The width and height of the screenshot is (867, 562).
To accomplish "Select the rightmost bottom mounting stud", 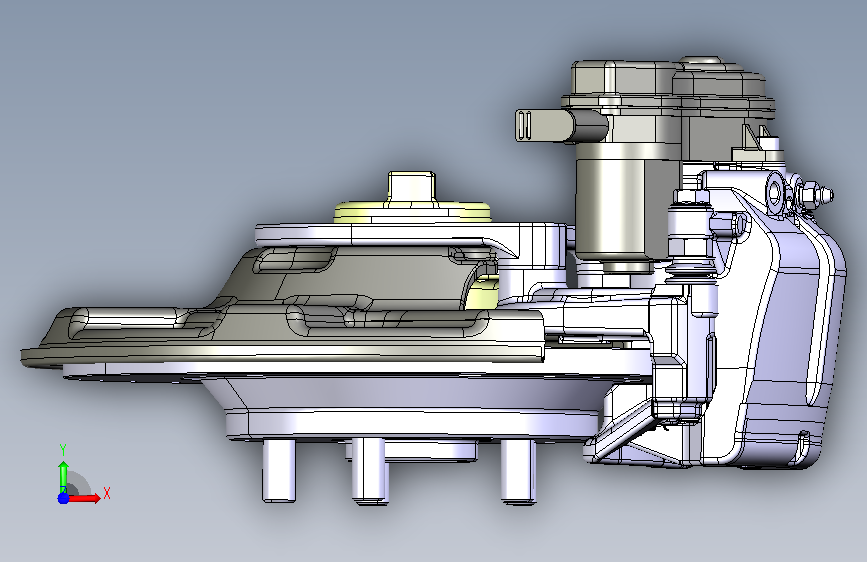I will click(518, 471).
